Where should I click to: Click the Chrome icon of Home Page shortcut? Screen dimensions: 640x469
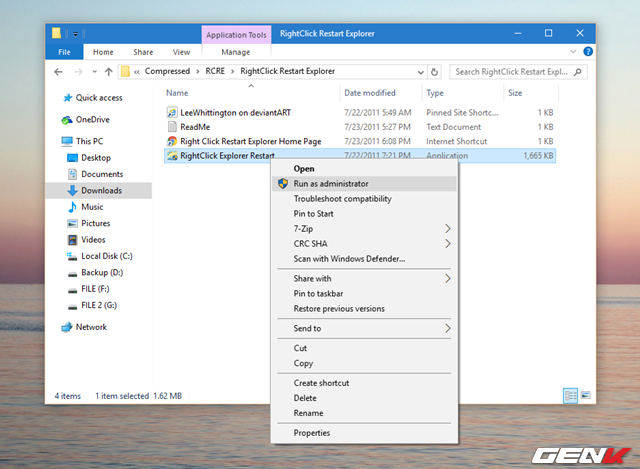pos(172,141)
